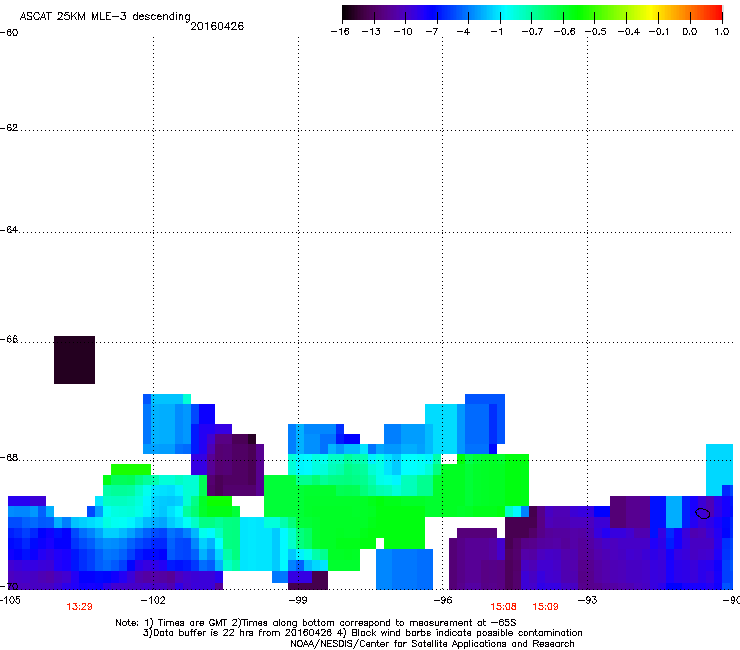Click the -93 longitude axis label
This screenshot has width=740, height=650.
587,600
